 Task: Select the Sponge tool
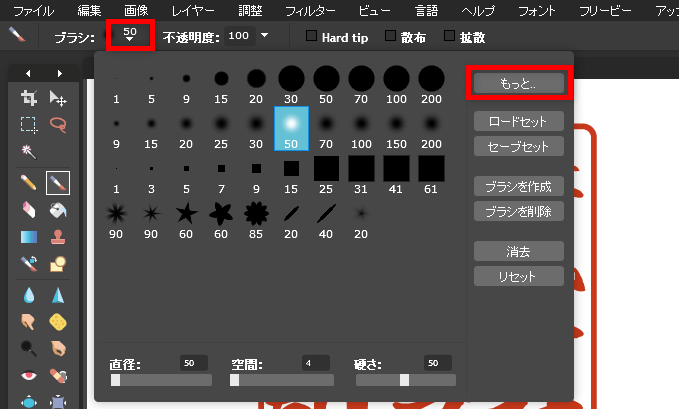click(58, 322)
